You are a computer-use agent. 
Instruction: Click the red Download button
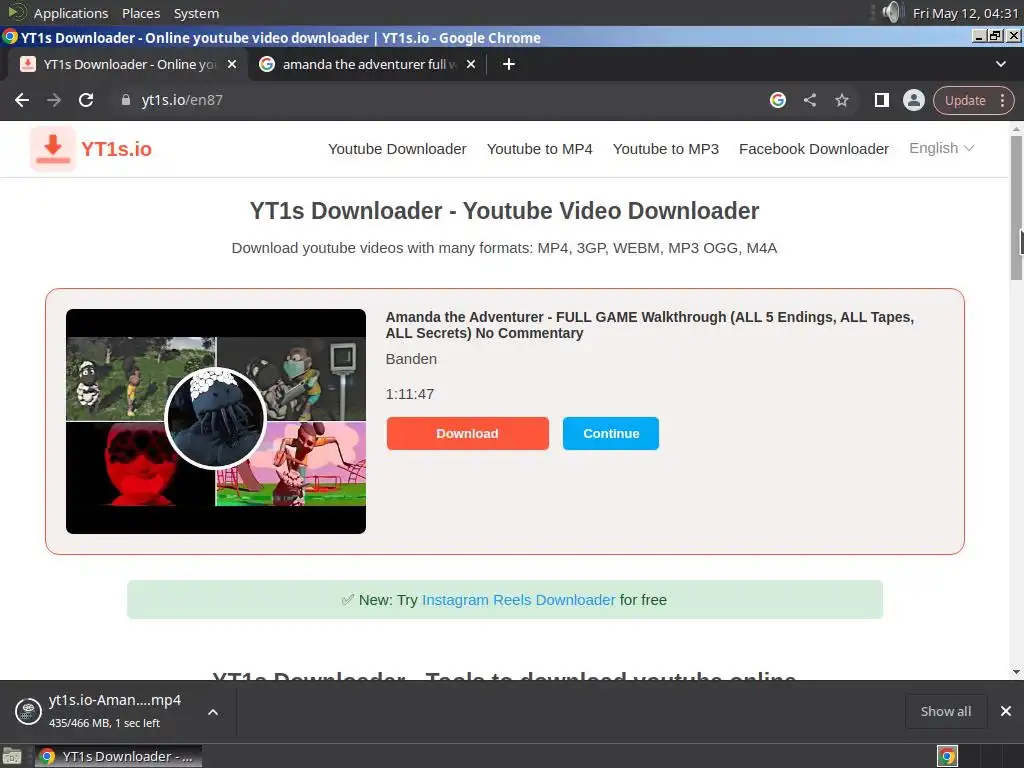point(468,434)
